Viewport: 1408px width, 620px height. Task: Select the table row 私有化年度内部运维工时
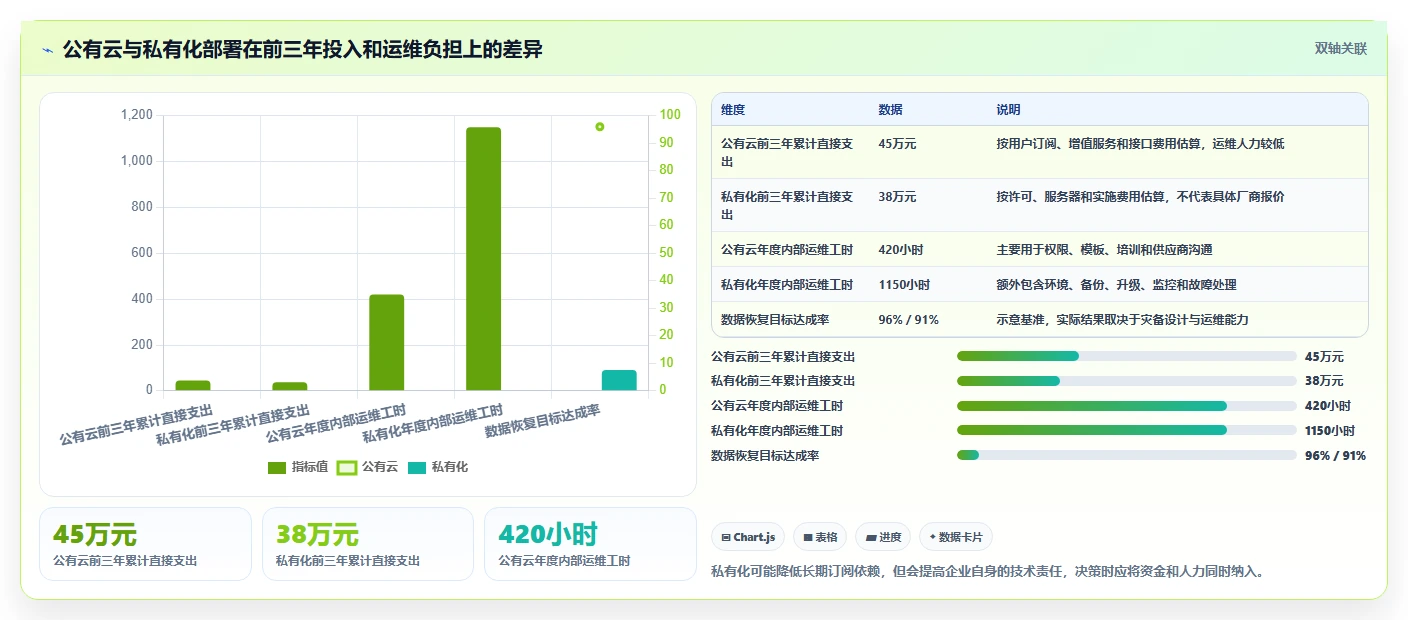coord(1039,284)
